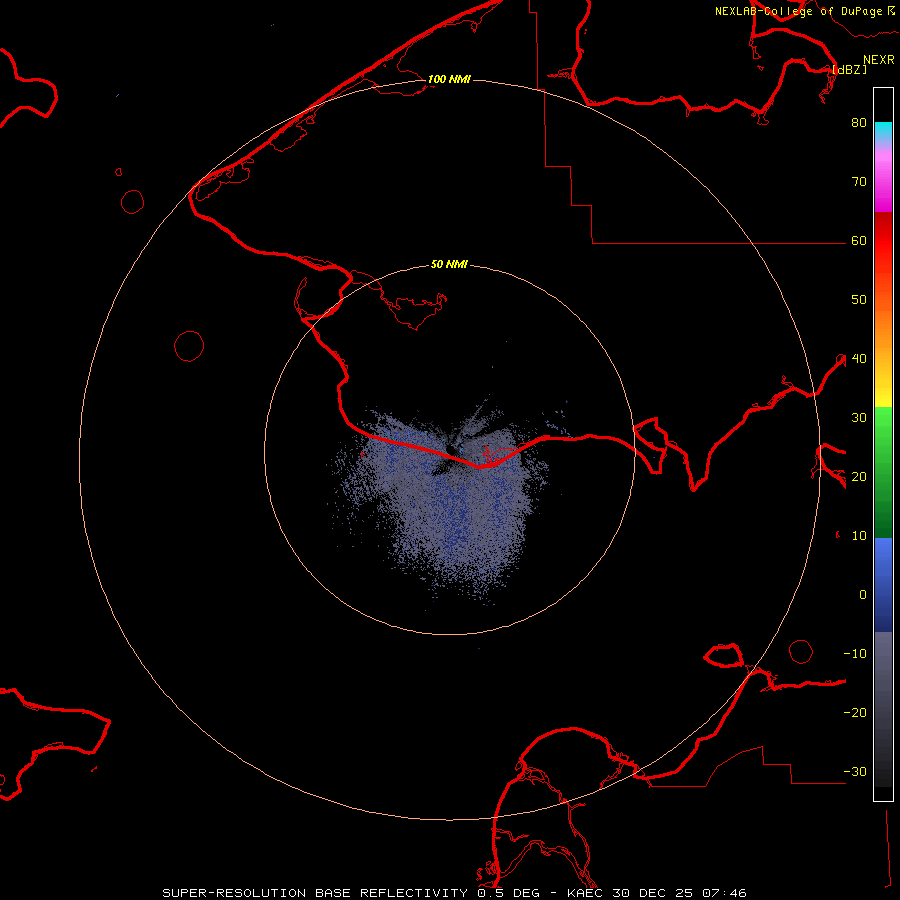Click the 70 value on the dBZ scale
900x900 pixels.
coord(859,182)
